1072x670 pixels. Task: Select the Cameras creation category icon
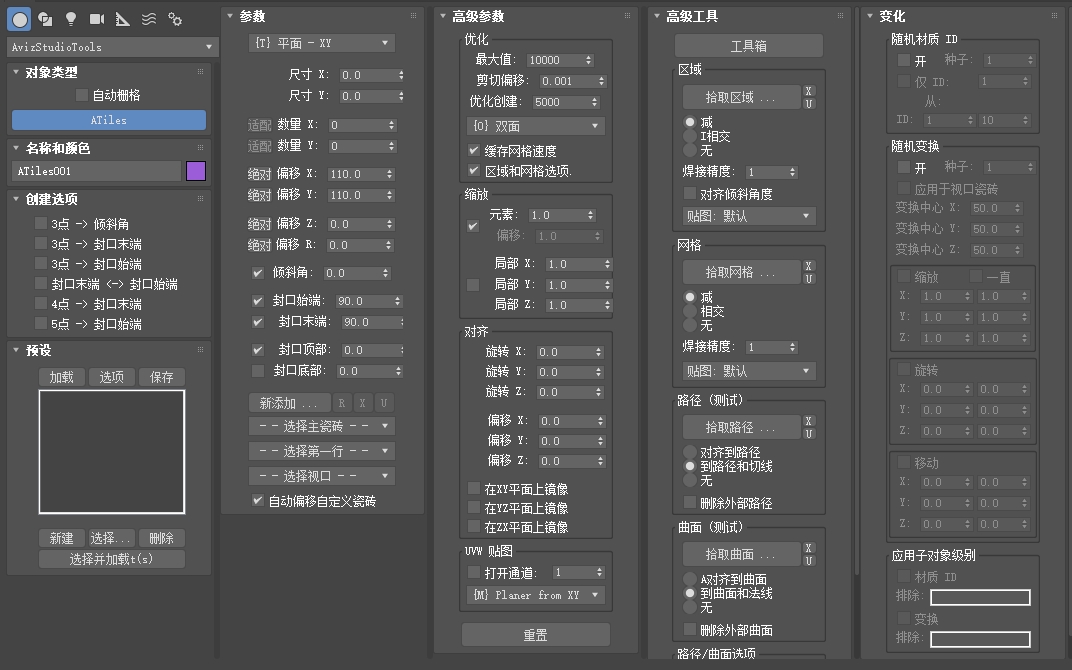(97, 19)
